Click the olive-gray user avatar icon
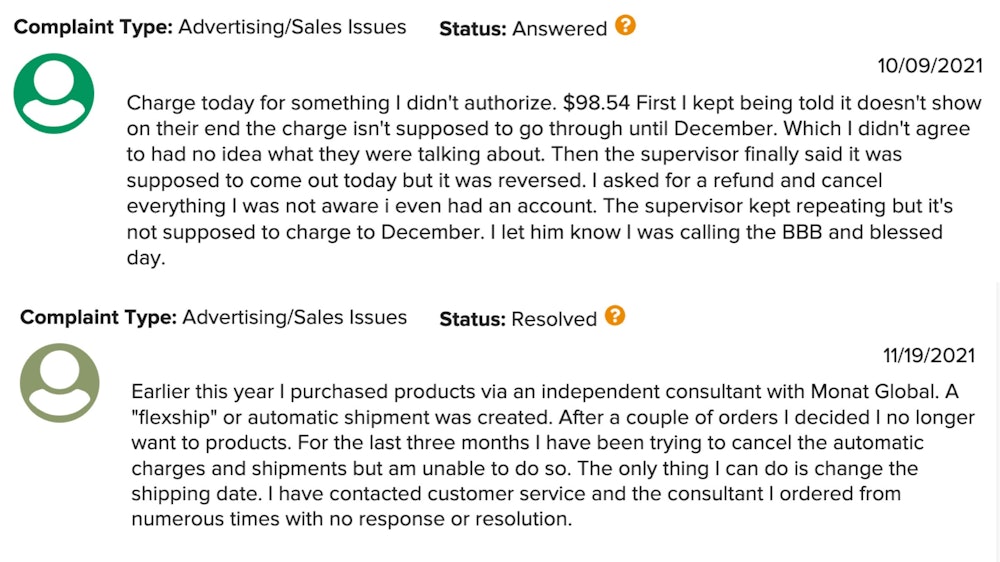 (x=60, y=383)
